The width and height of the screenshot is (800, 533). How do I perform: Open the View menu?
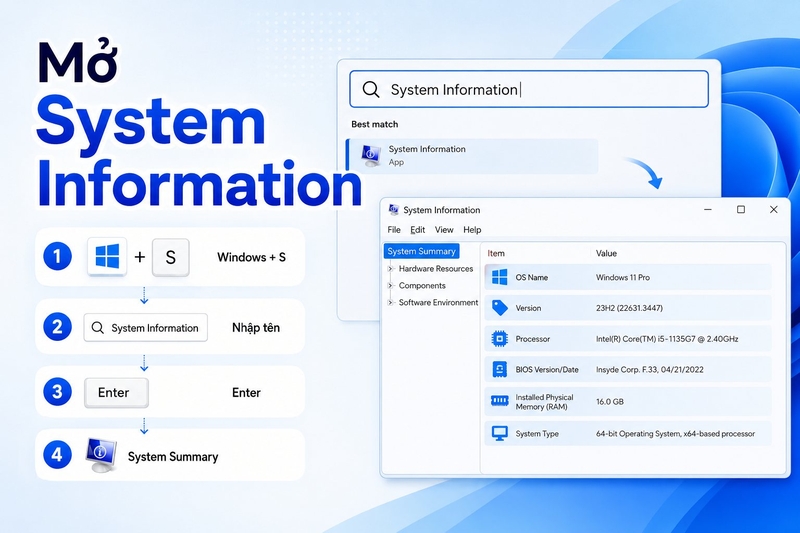444,230
